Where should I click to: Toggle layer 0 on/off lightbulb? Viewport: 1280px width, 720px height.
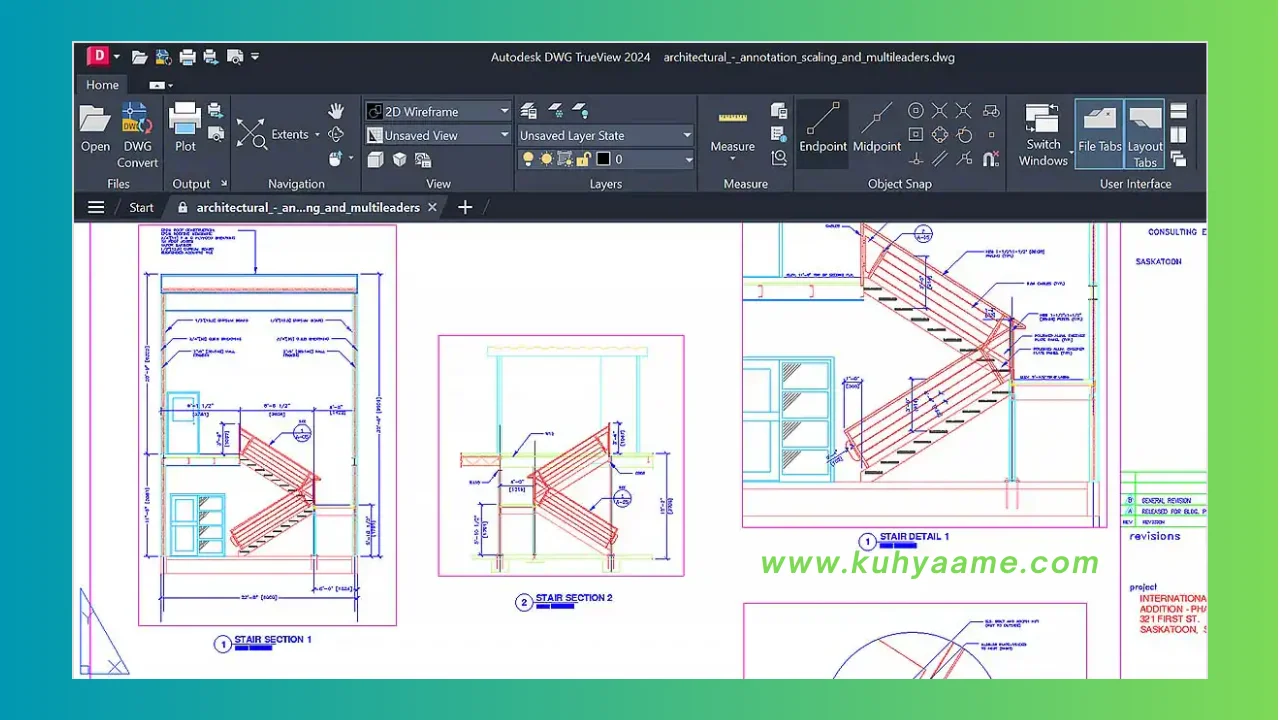pyautogui.click(x=528, y=159)
